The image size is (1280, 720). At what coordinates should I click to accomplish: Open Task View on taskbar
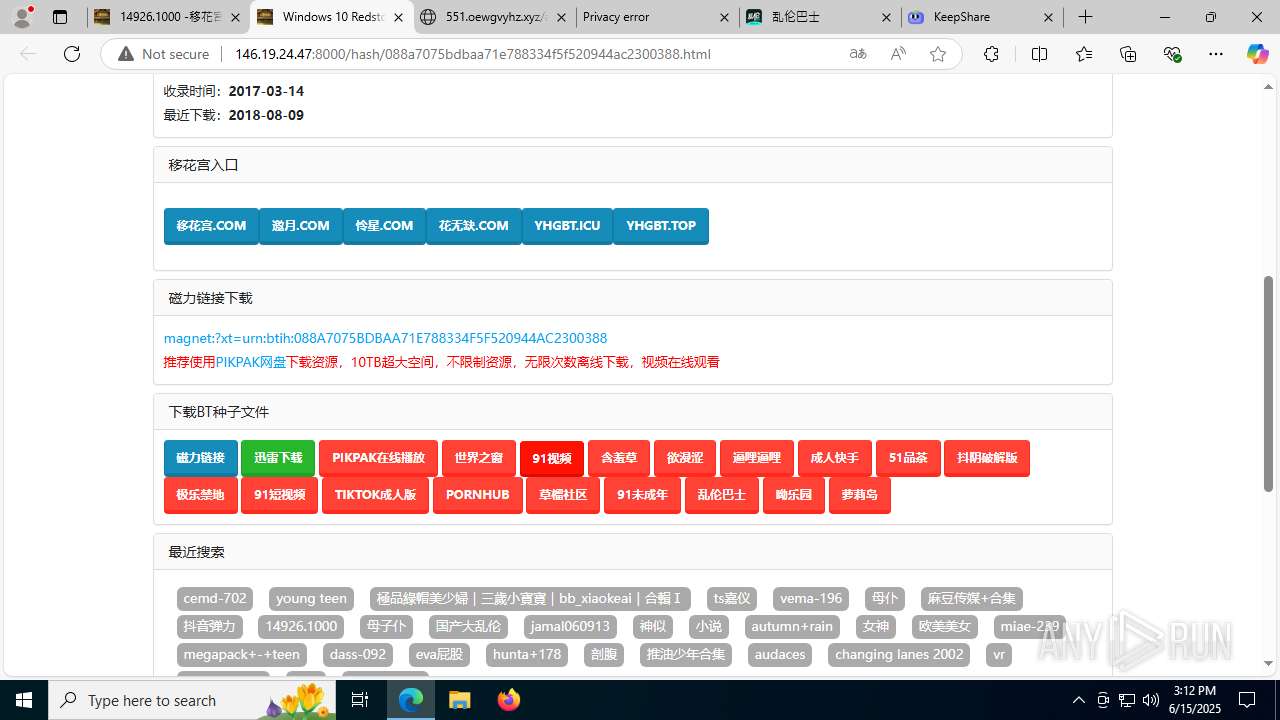point(360,700)
